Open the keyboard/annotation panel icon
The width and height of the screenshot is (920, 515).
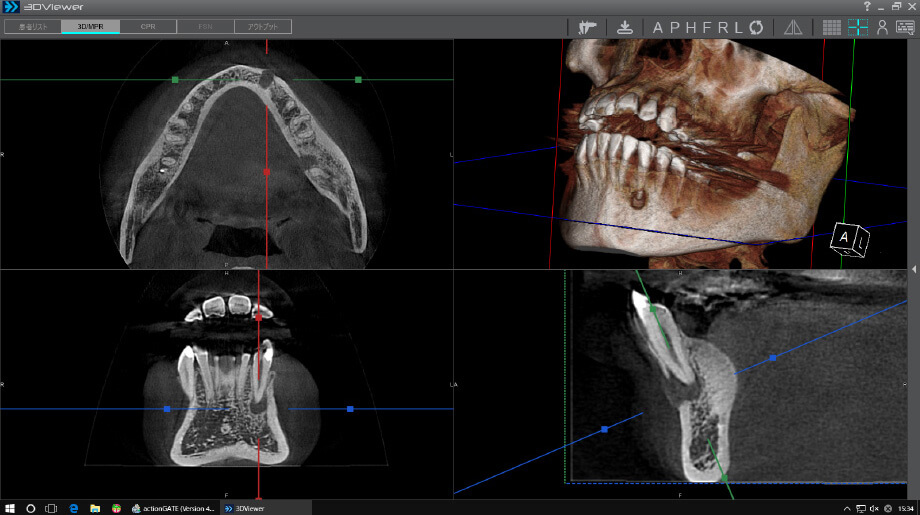[905, 27]
